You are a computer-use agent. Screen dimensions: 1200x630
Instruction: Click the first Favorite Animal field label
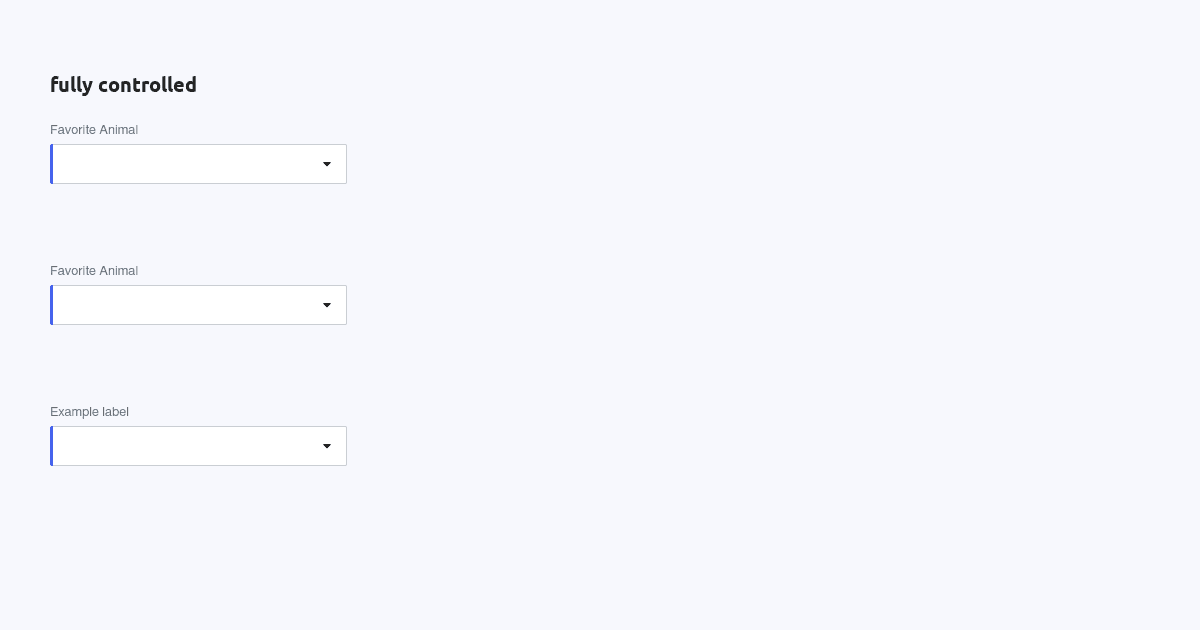pos(94,130)
